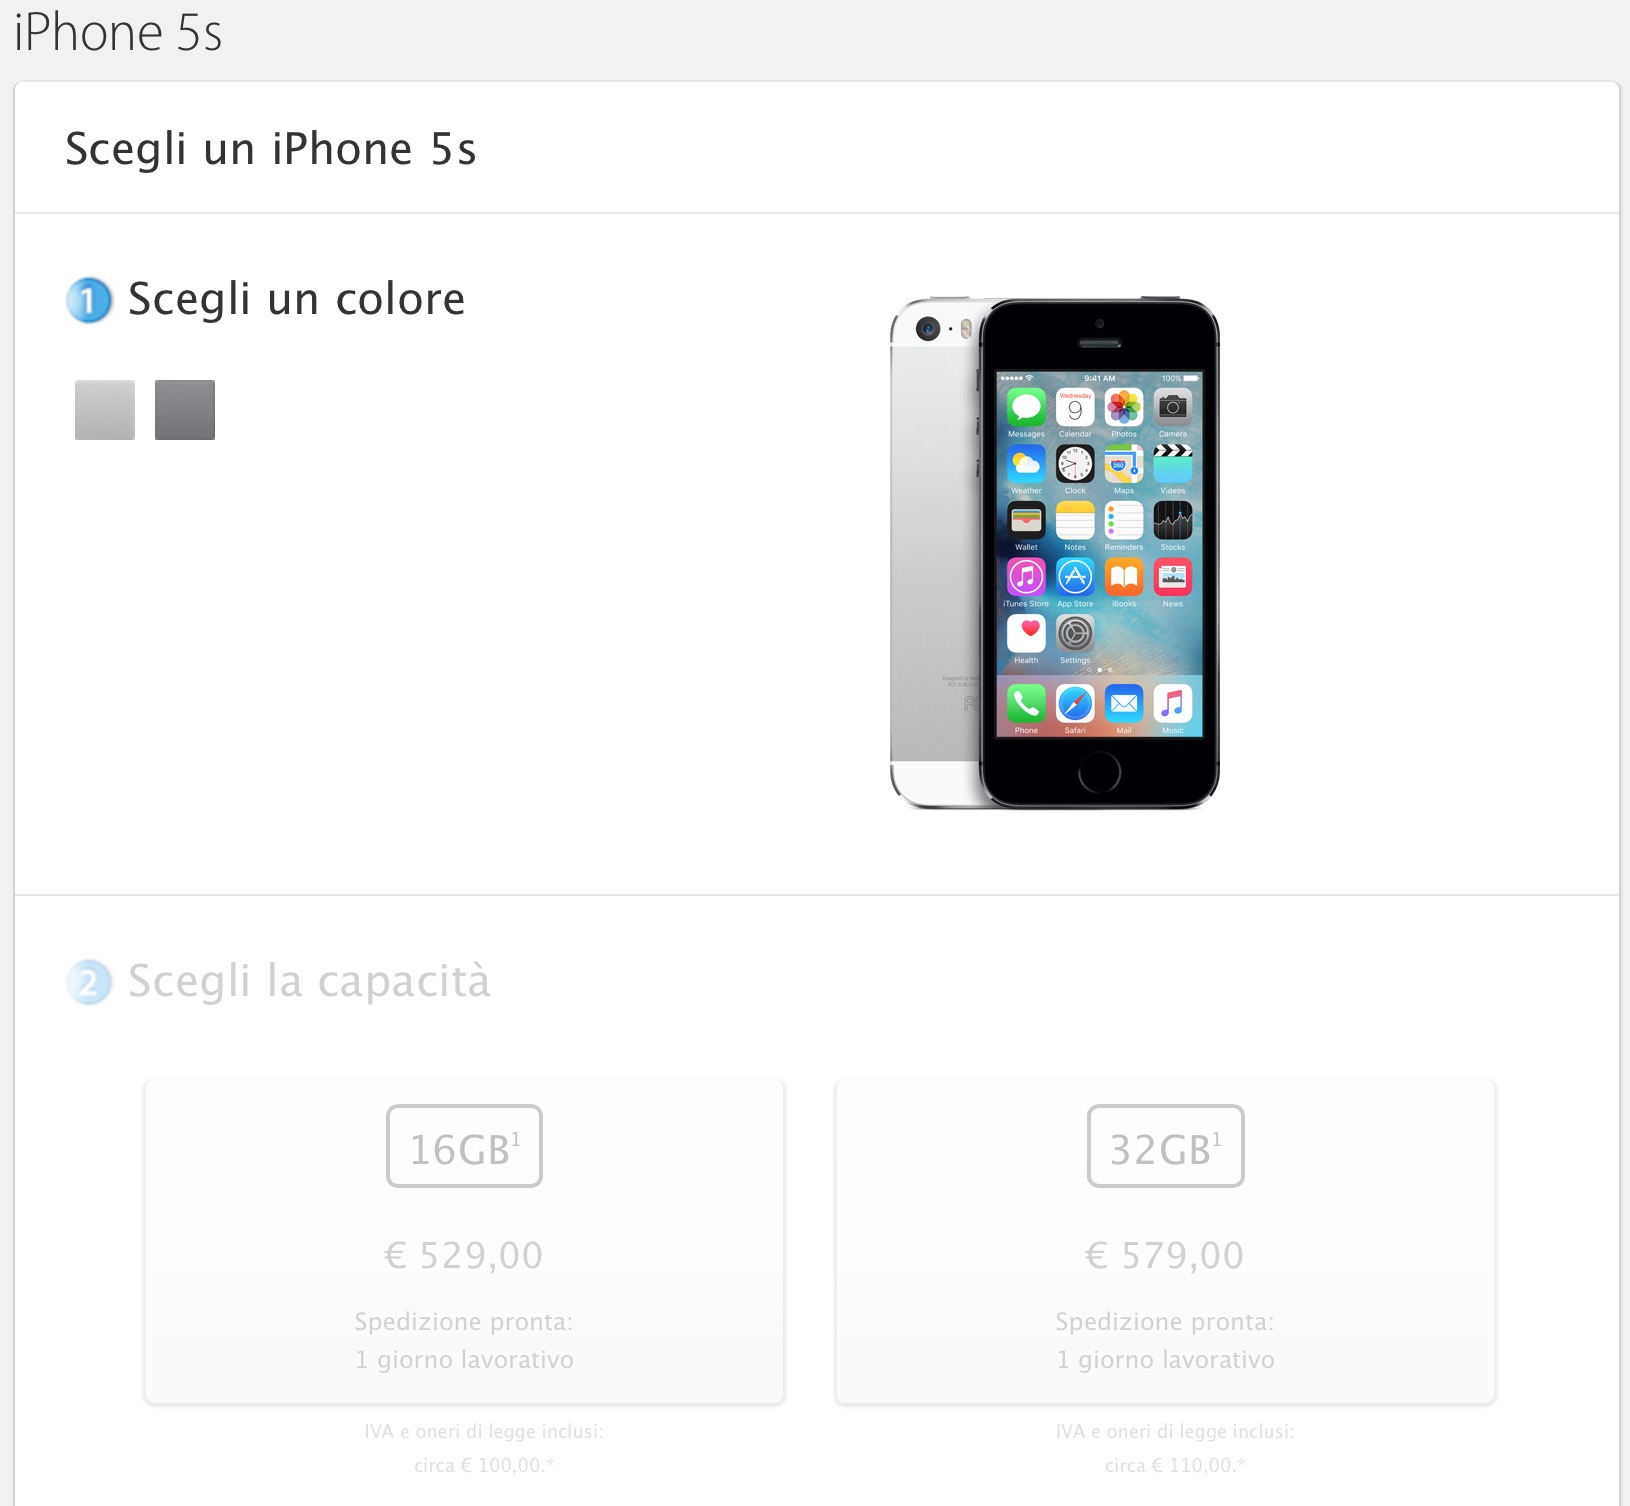Image resolution: width=1630 pixels, height=1506 pixels.
Task: Click the App Store icon on iPhone screen
Action: click(1075, 577)
